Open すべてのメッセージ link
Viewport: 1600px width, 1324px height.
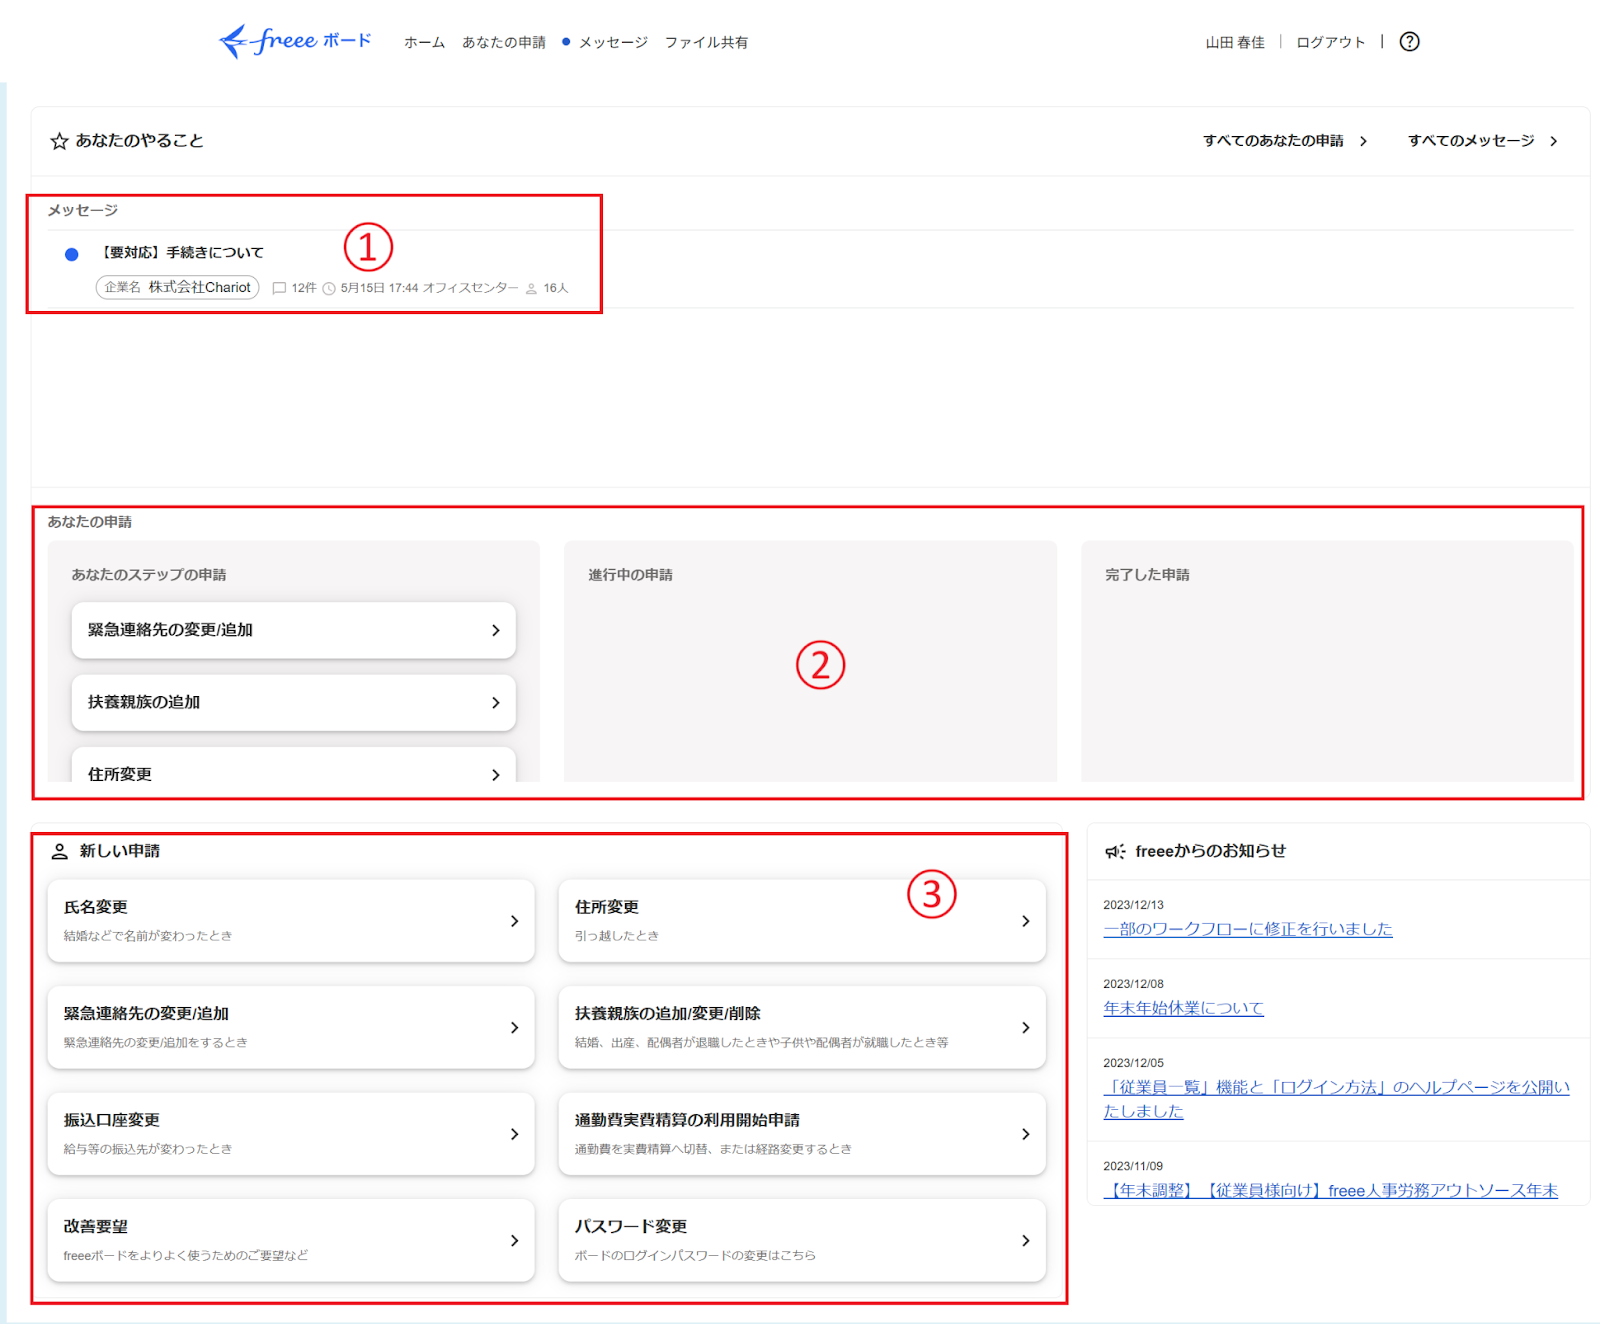click(x=1471, y=141)
